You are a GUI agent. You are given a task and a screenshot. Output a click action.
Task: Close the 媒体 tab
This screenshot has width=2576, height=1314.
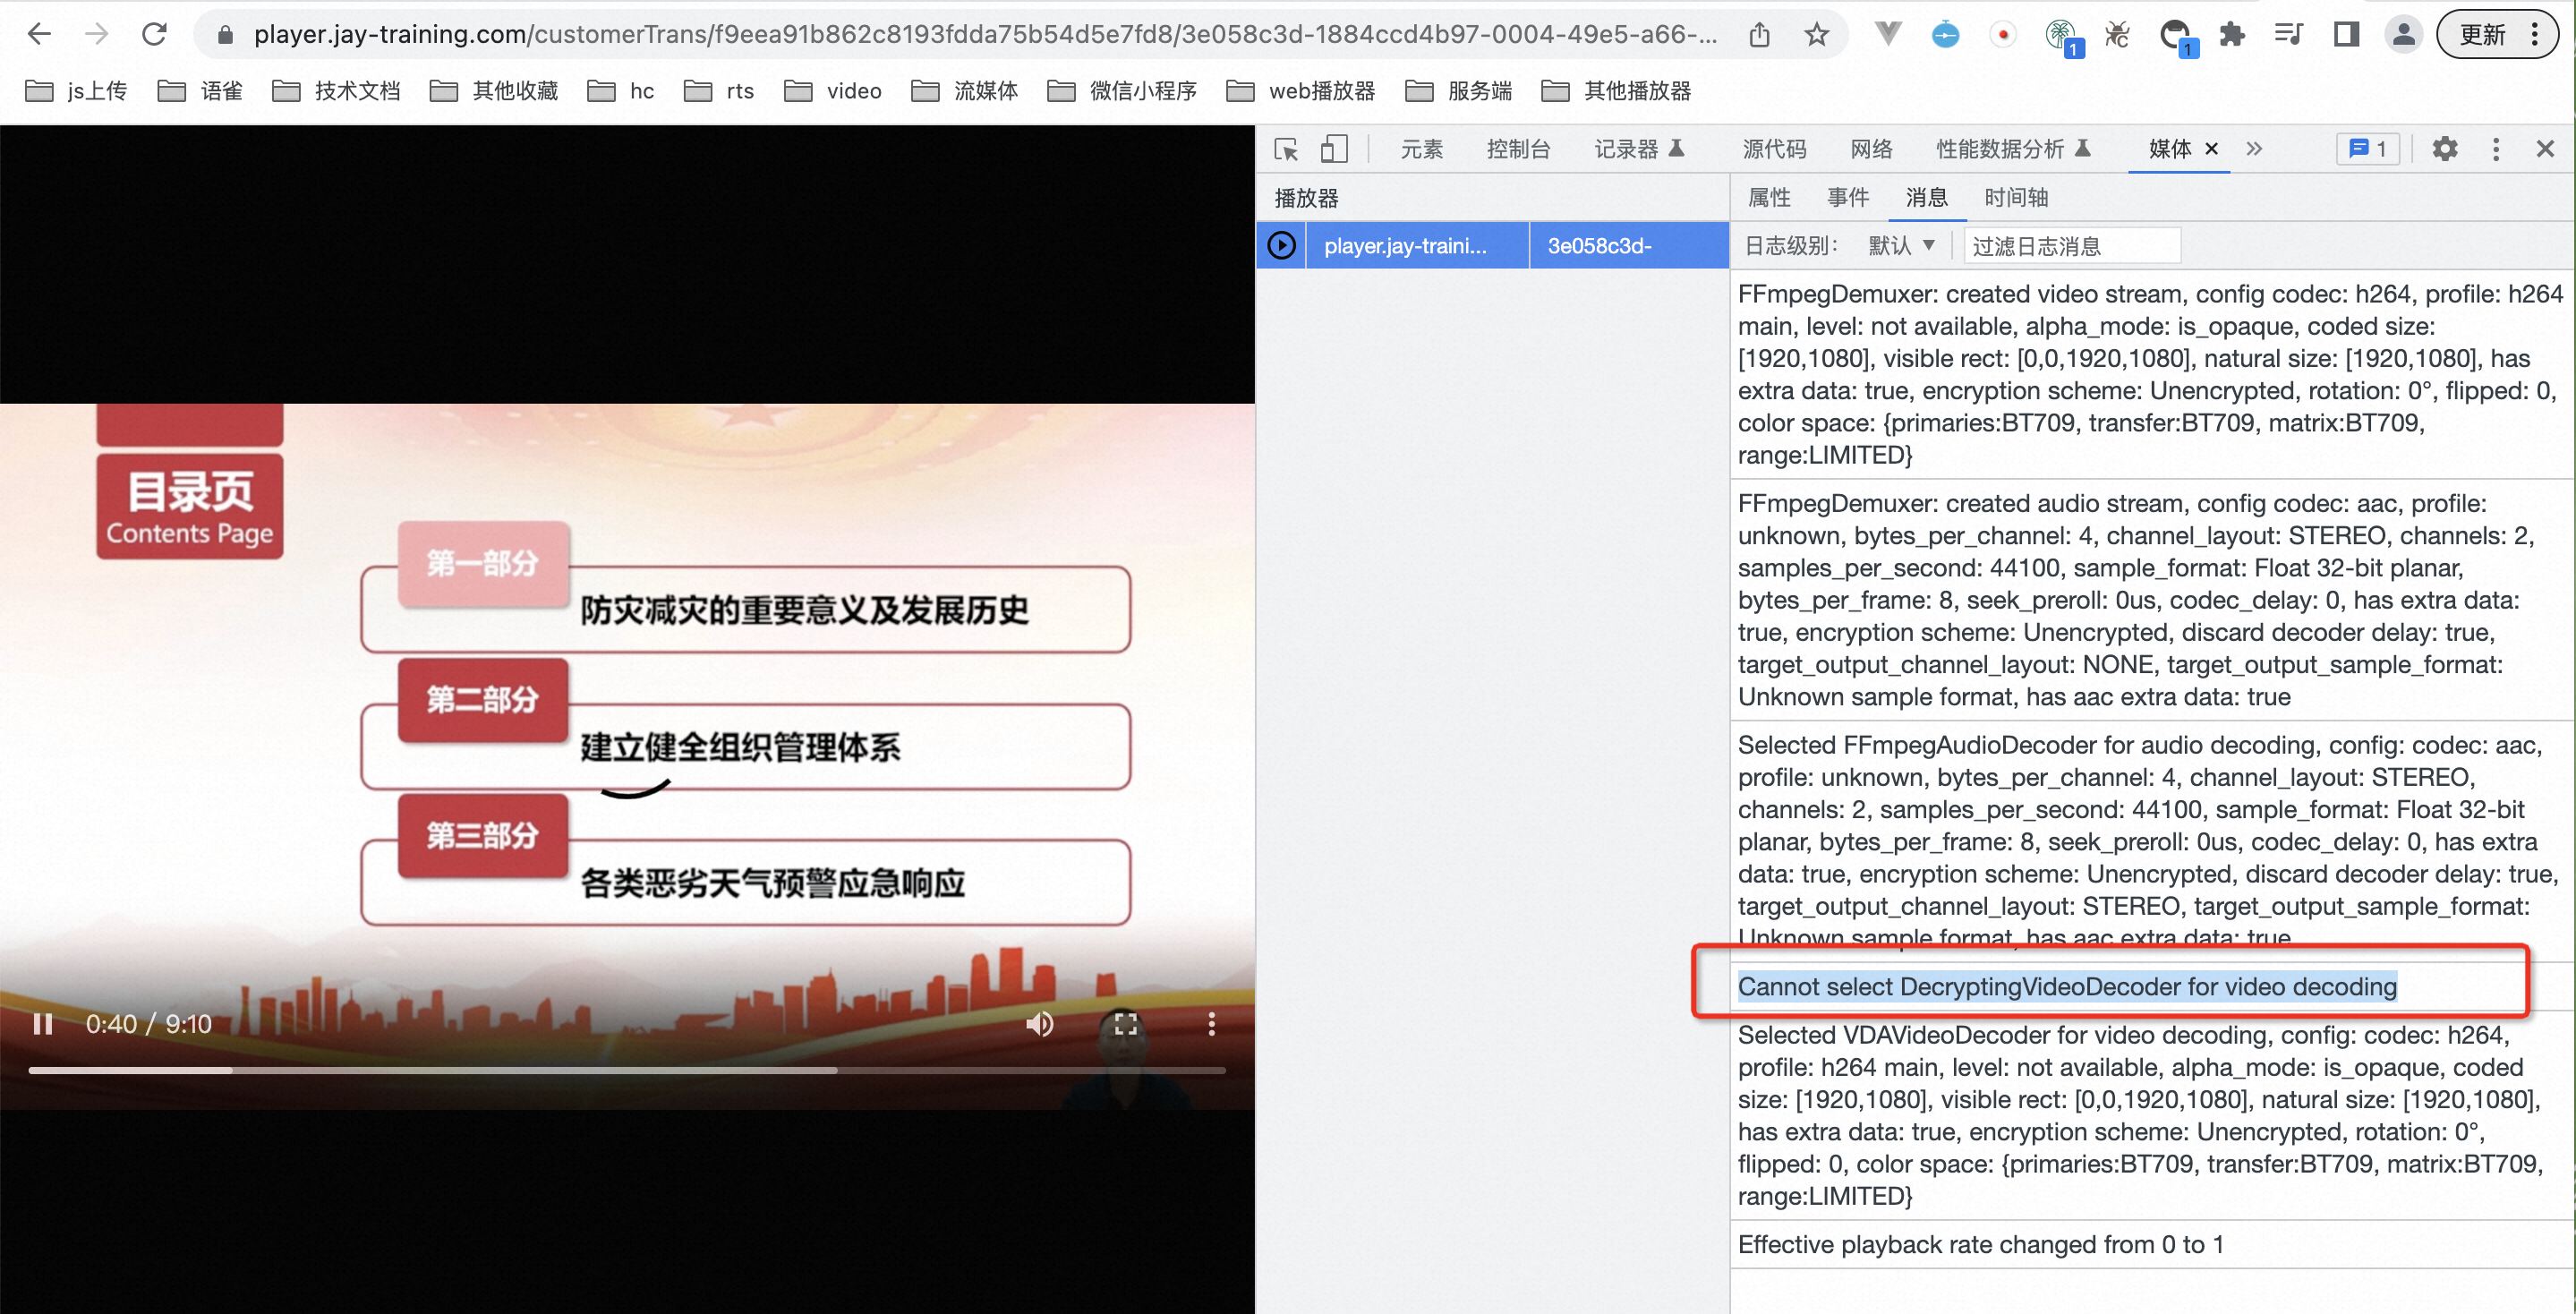[2212, 149]
